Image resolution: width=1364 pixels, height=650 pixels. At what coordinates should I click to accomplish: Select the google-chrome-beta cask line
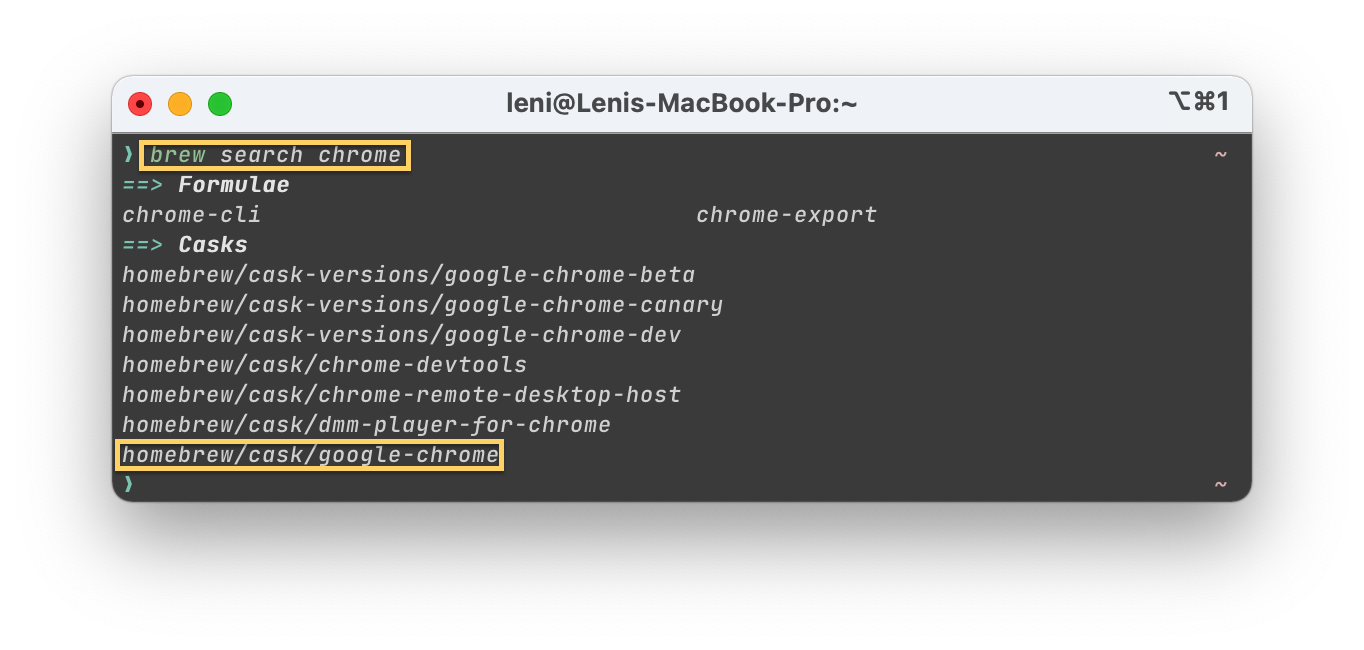(x=409, y=275)
